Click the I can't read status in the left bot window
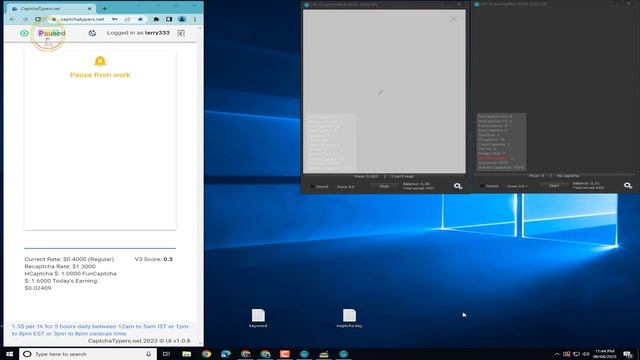This screenshot has height=360, width=640. 402,176
